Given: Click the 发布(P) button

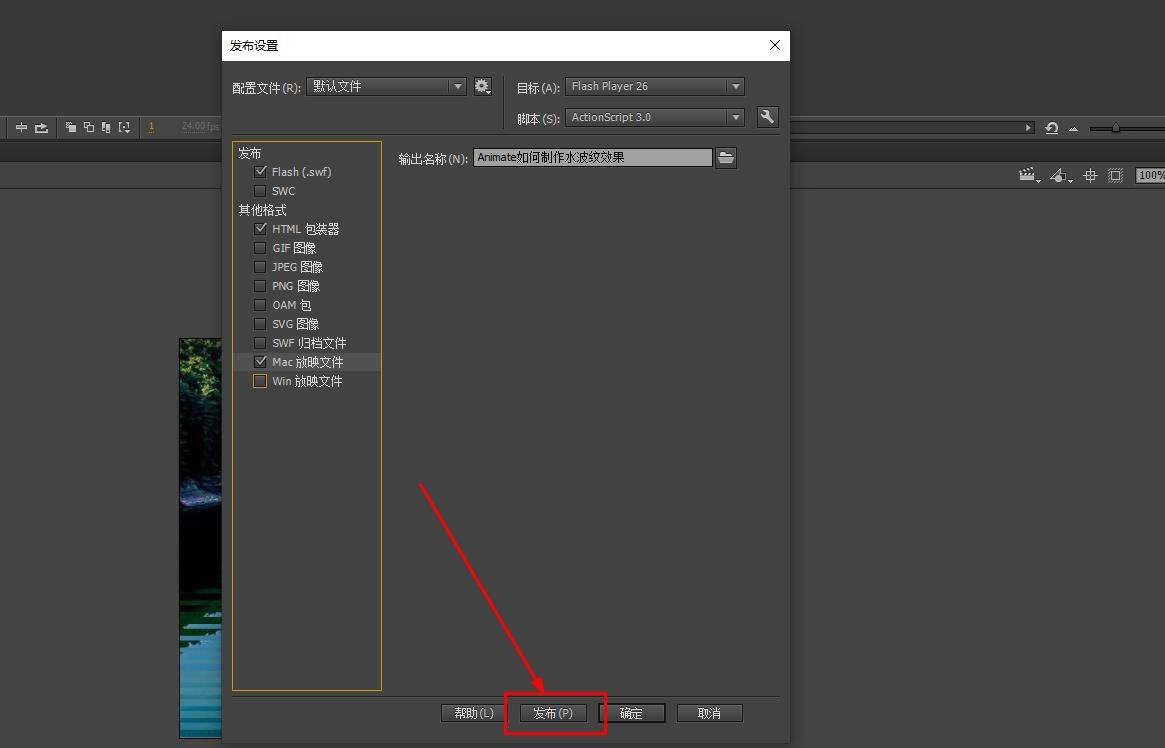Looking at the screenshot, I should click(553, 713).
